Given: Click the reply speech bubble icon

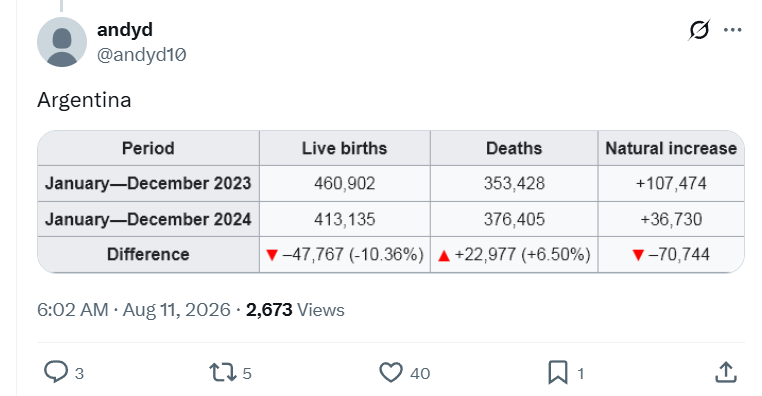Looking at the screenshot, I should [x=56, y=372].
